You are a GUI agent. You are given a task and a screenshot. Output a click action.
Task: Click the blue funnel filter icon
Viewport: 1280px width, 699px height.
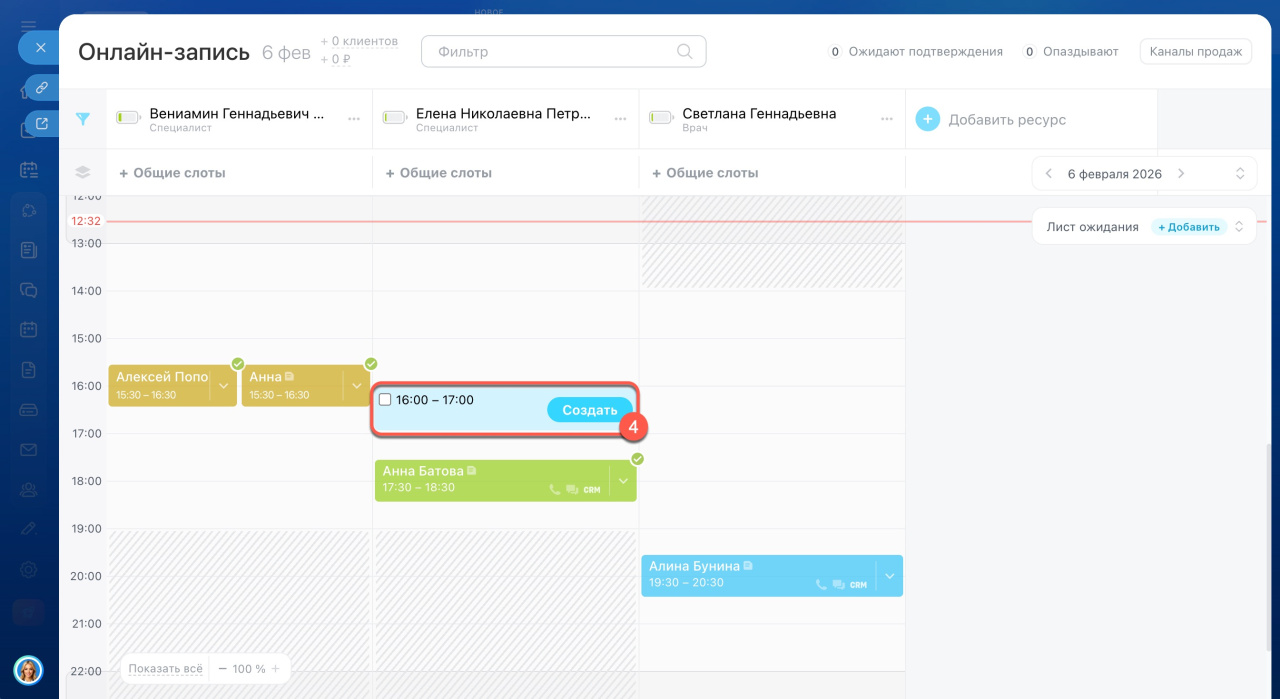coord(84,119)
